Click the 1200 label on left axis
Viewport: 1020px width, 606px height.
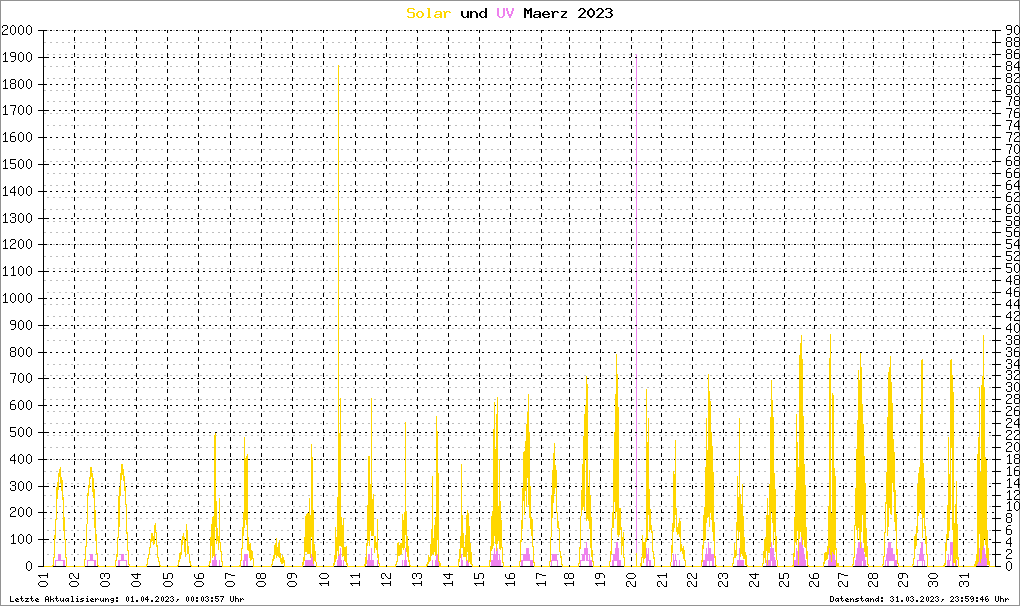coord(17,245)
